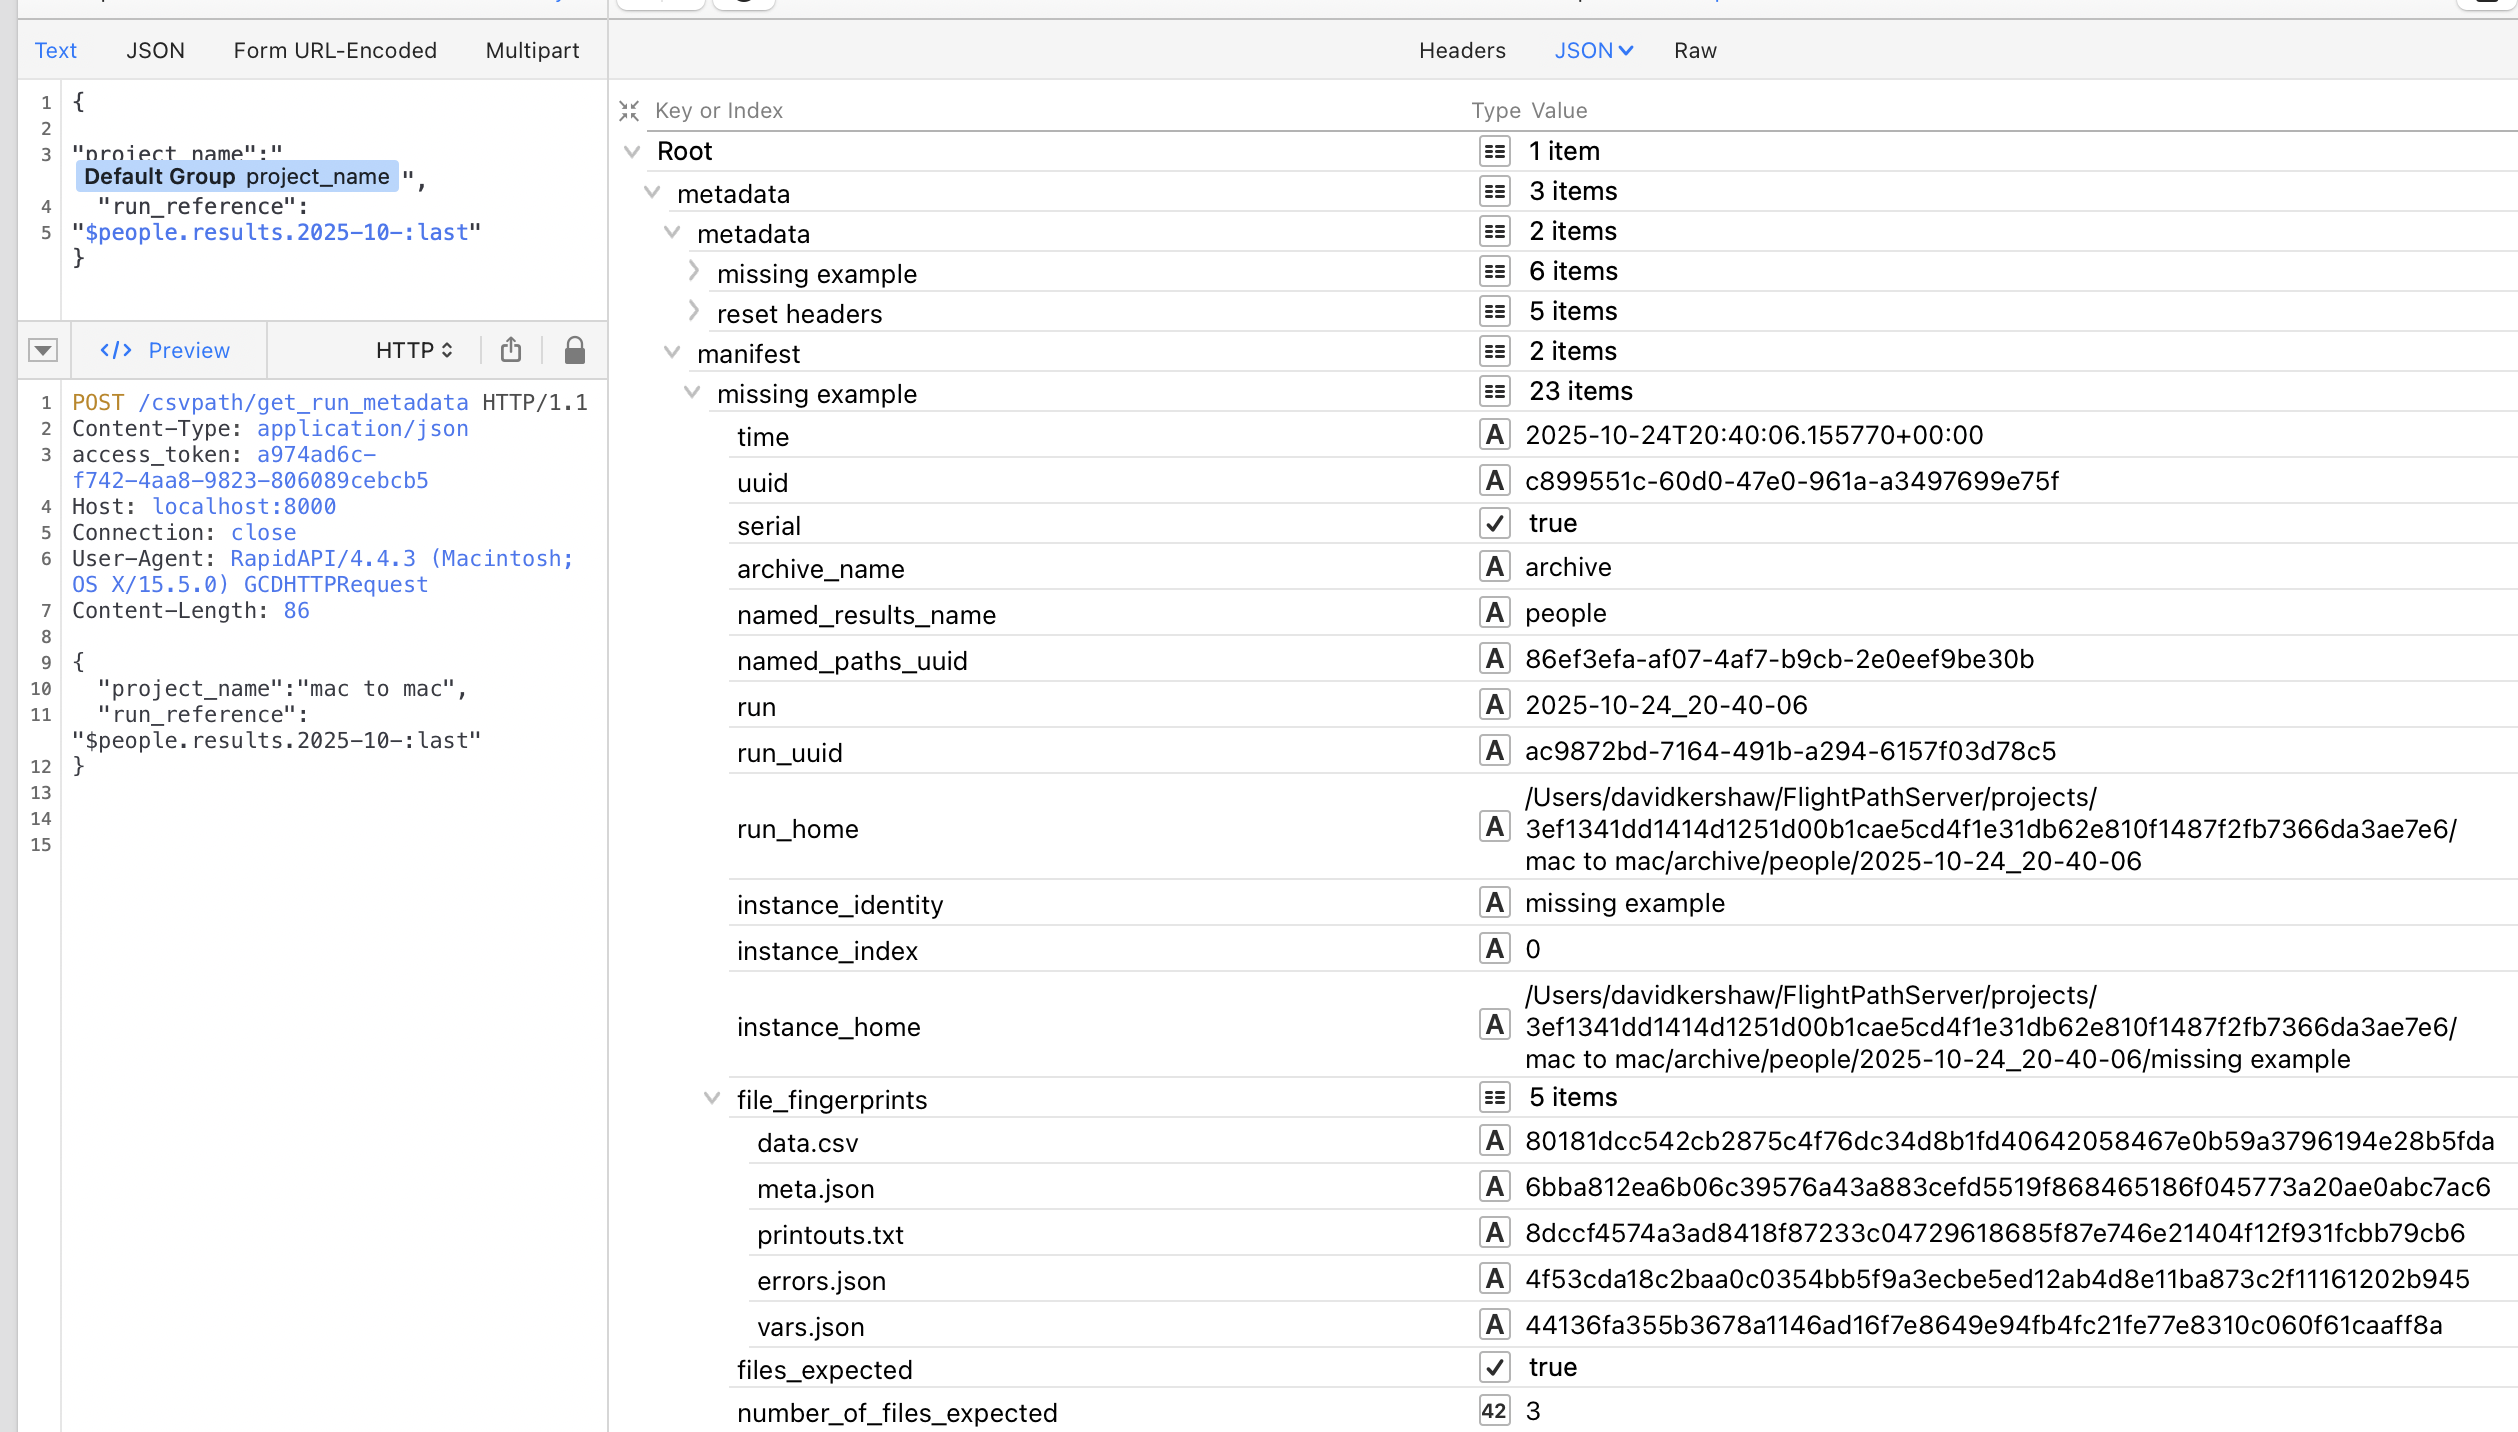Image resolution: width=2518 pixels, height=1432 pixels.
Task: Switch to the Form URL-Encoded tab
Action: click(335, 50)
